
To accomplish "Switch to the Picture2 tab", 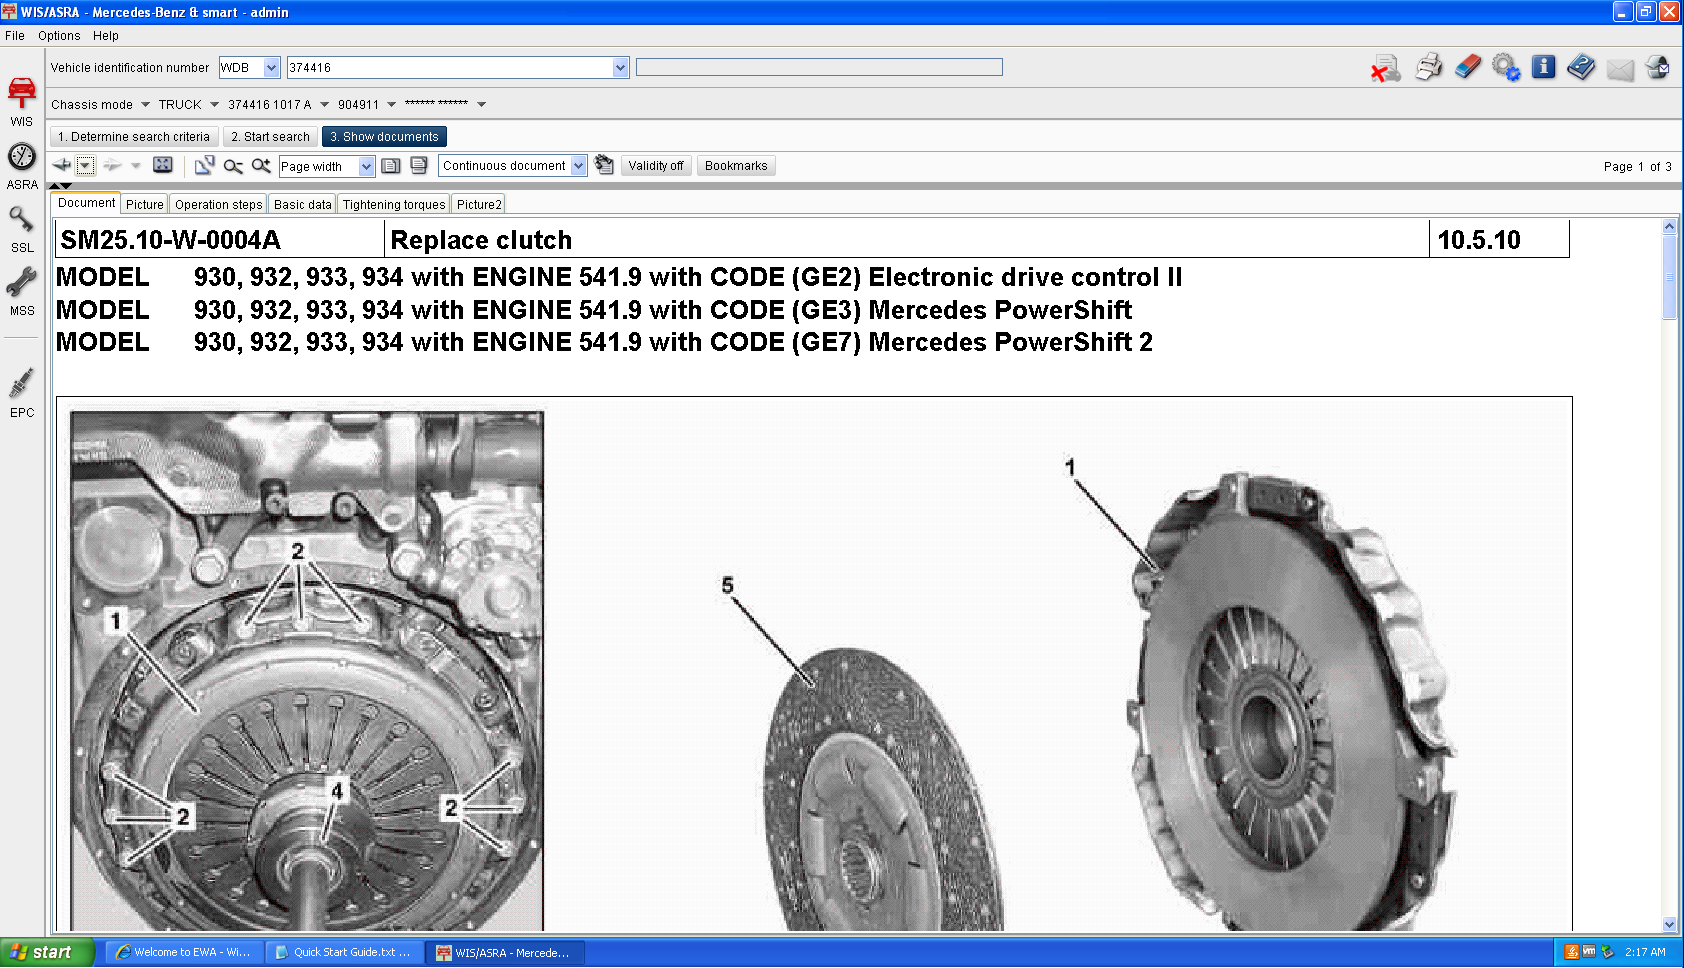I will coord(479,204).
